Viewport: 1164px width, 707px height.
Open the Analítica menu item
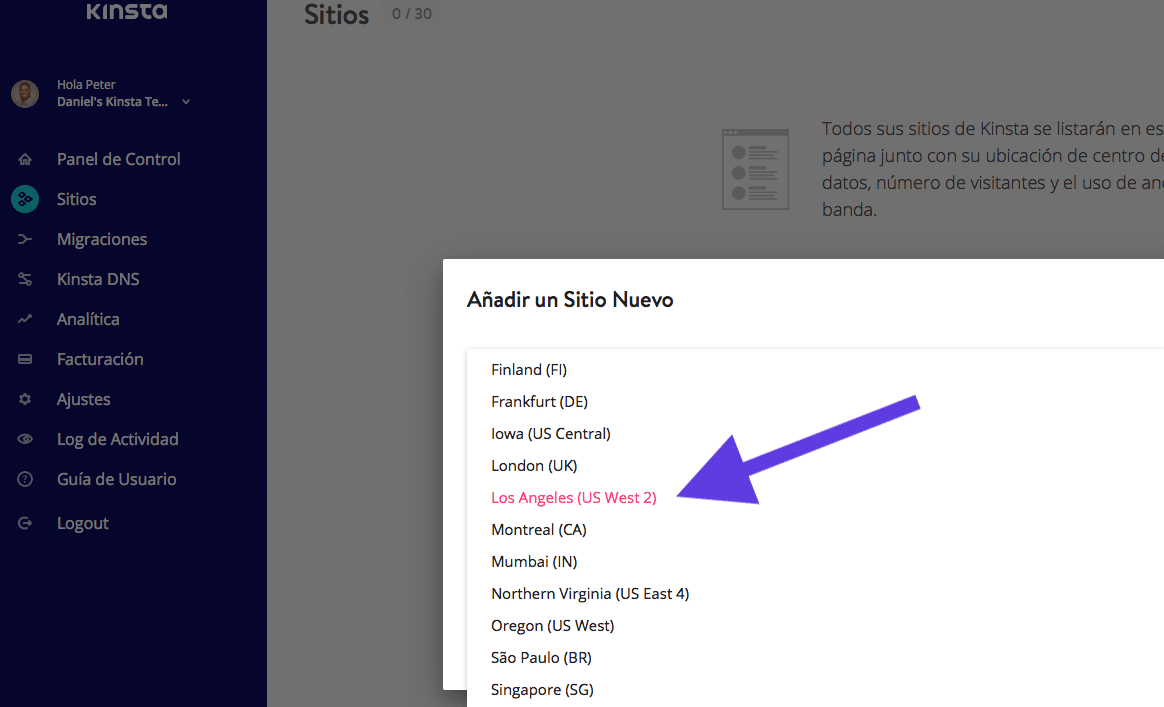(x=88, y=319)
